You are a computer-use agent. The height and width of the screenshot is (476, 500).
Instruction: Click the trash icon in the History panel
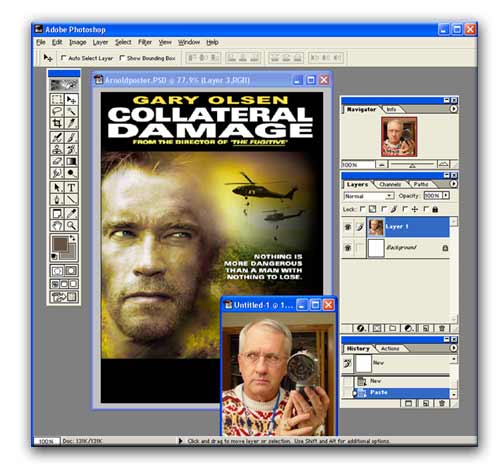[x=441, y=403]
